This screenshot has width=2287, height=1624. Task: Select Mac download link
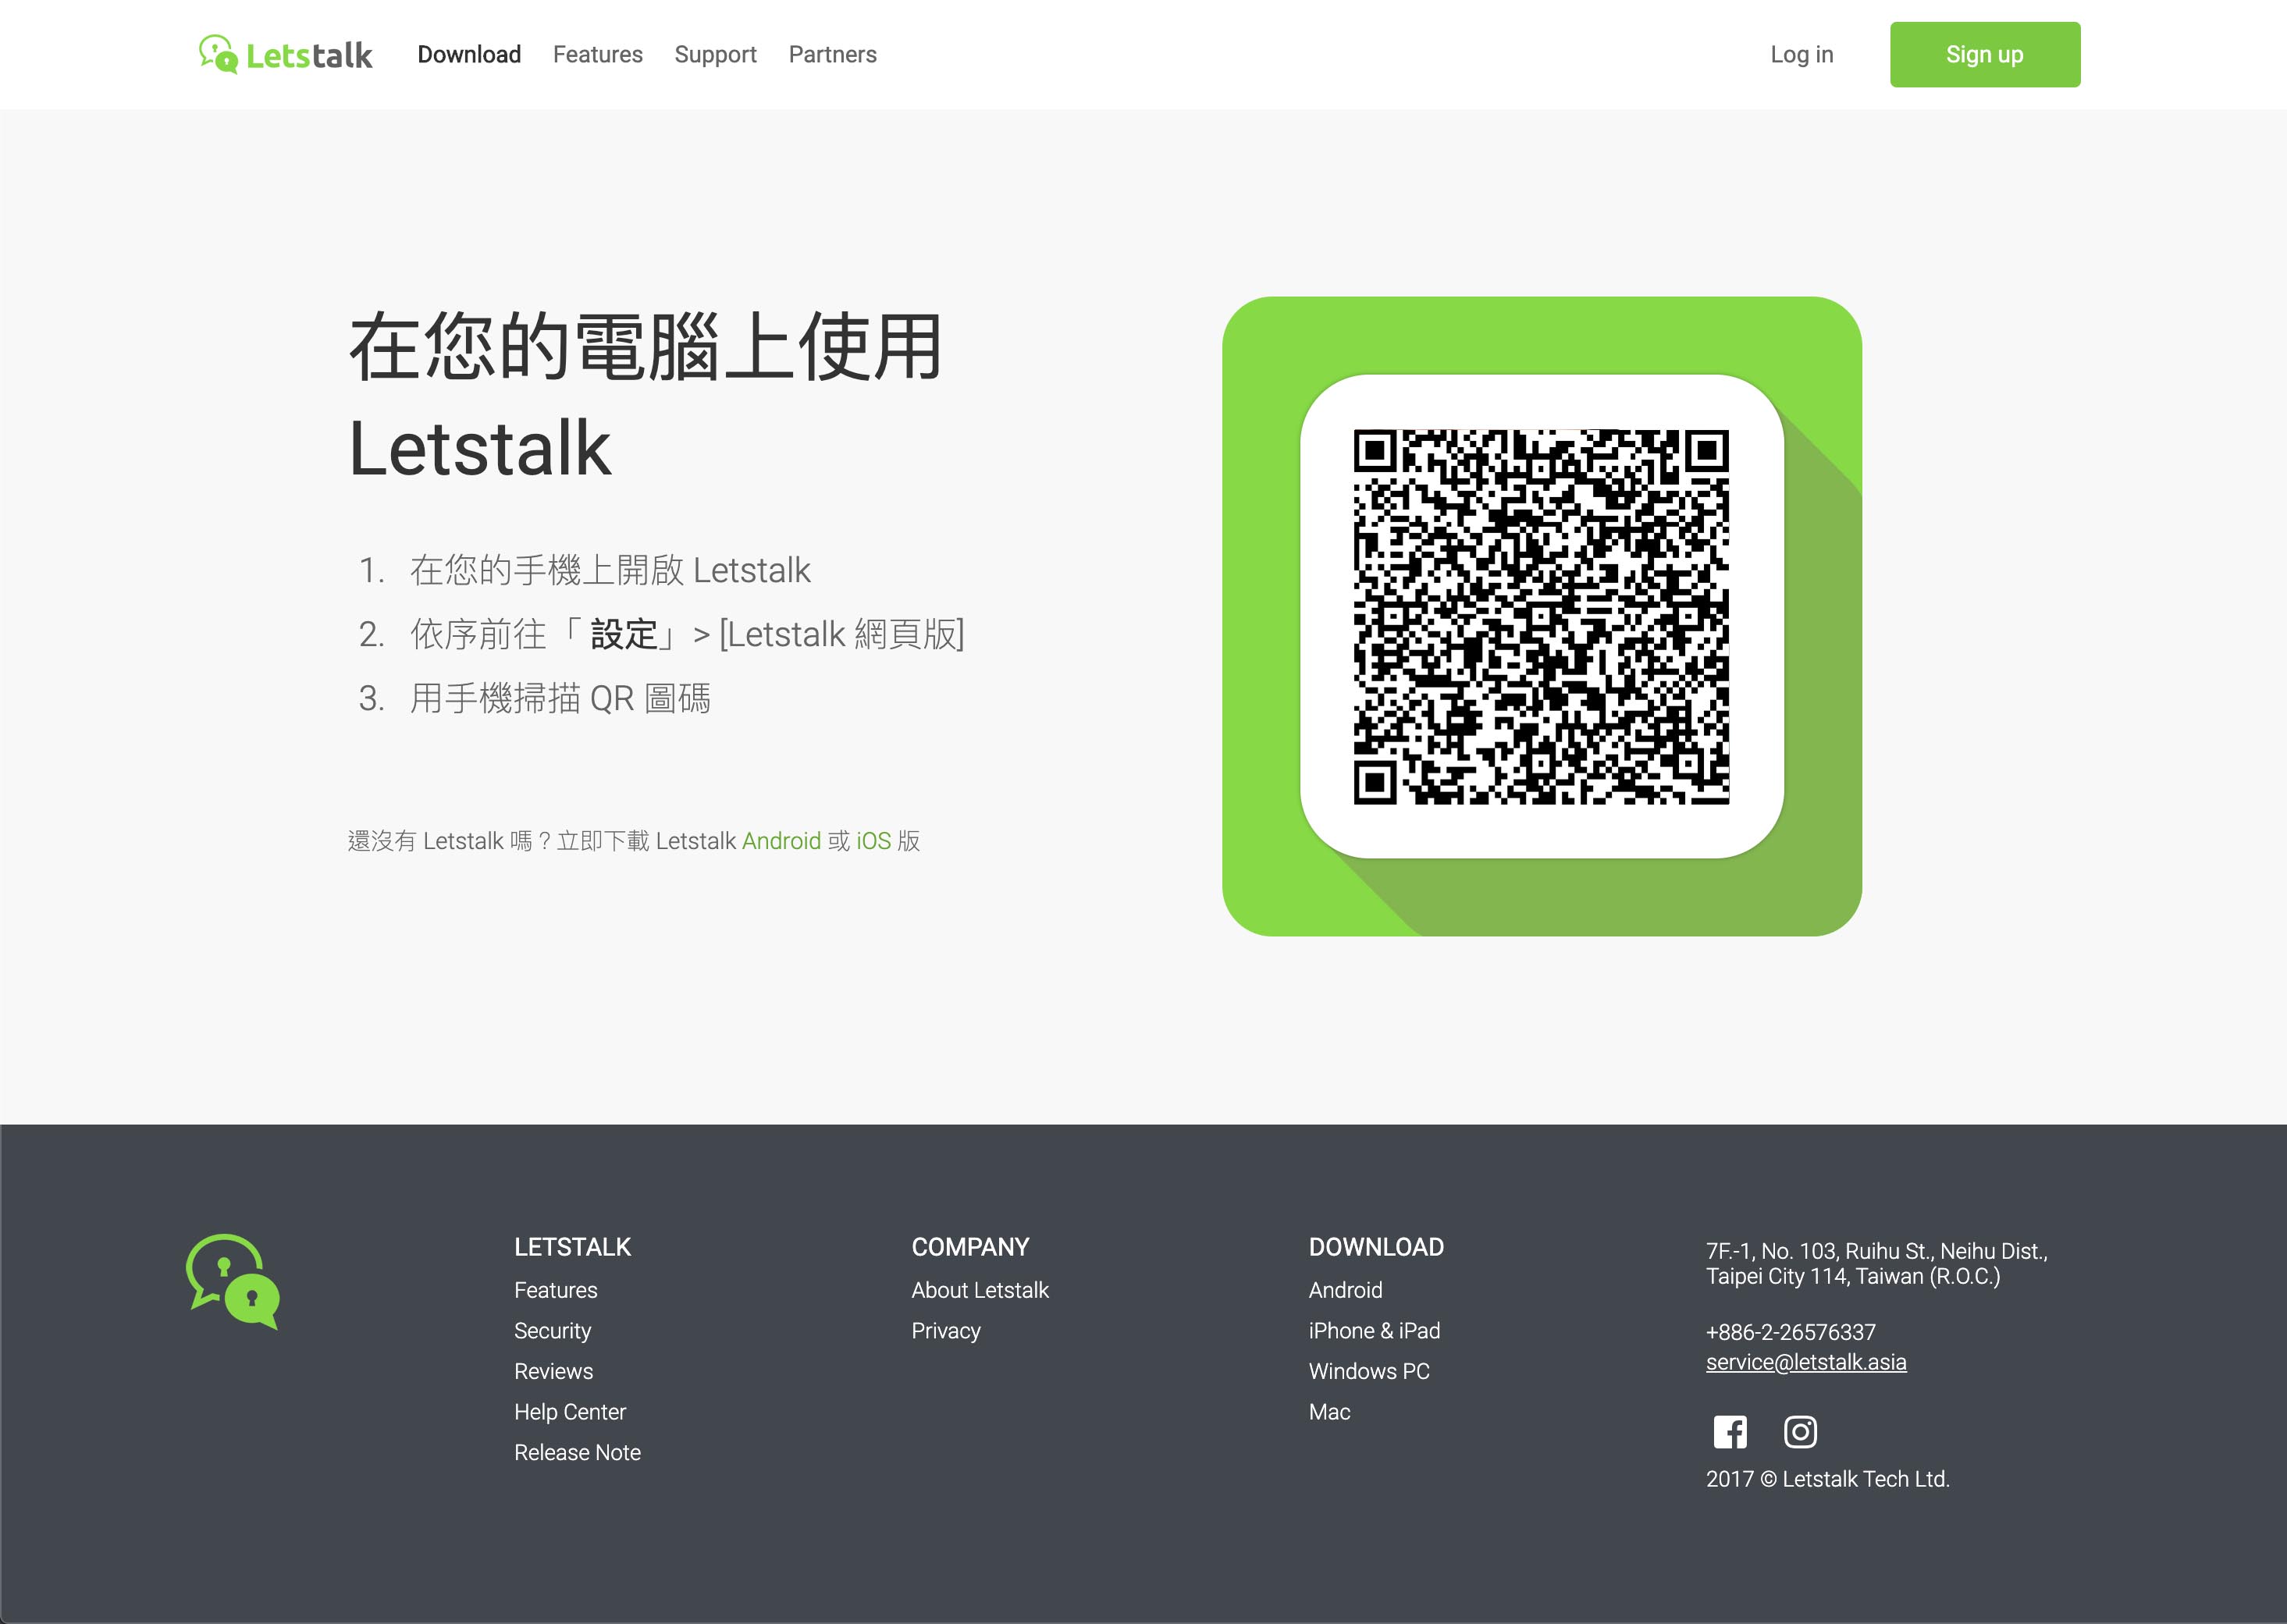(1329, 1412)
